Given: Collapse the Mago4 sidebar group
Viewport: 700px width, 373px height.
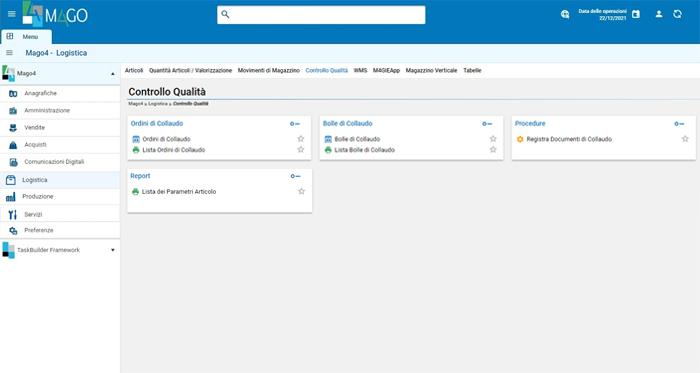Looking at the screenshot, I should [112, 74].
